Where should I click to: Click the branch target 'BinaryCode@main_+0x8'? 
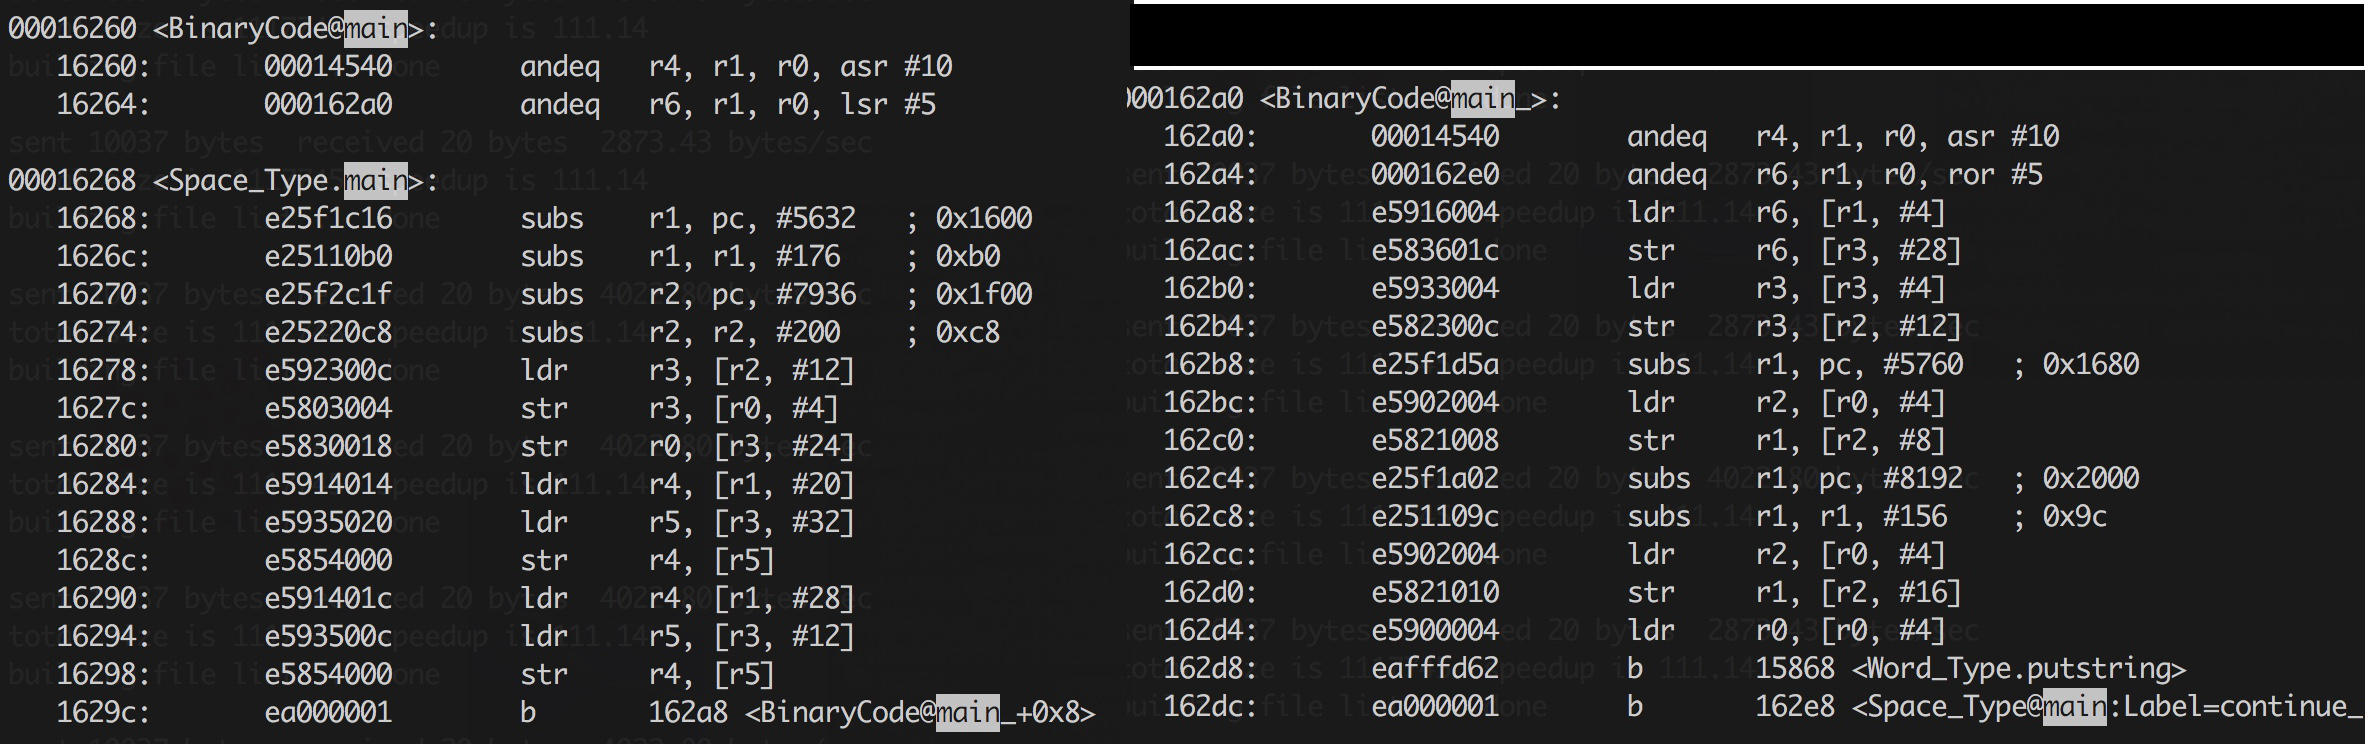click(x=920, y=712)
